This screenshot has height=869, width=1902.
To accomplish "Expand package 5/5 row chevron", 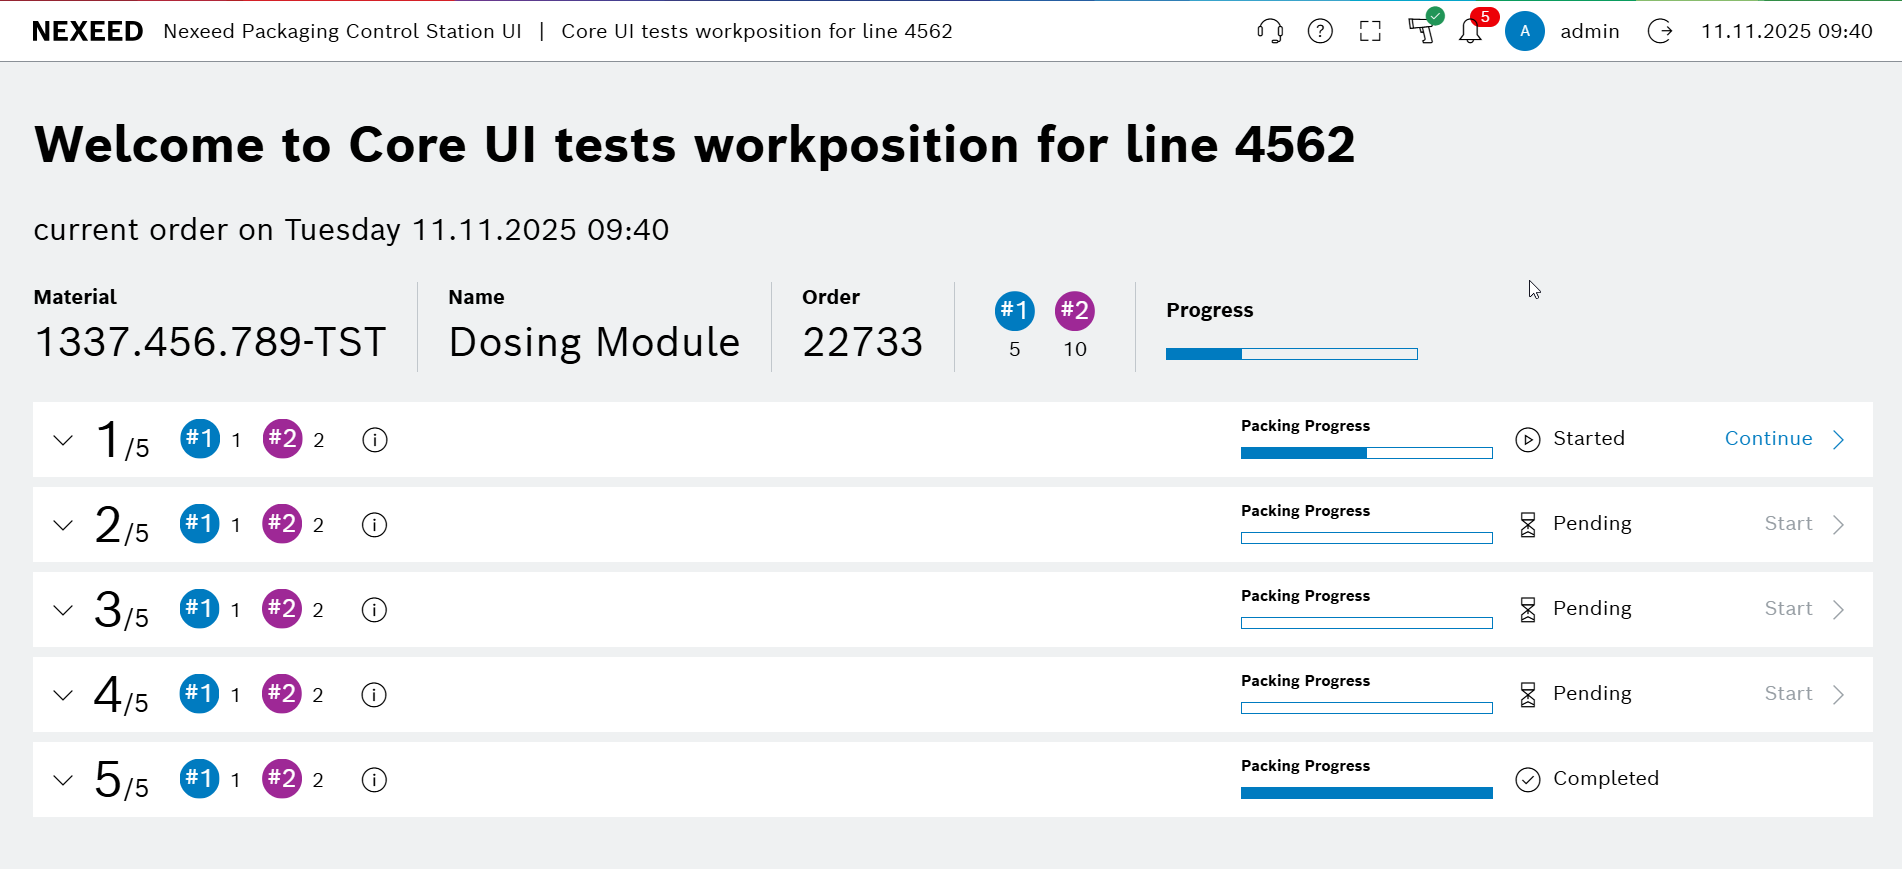I will [x=63, y=780].
